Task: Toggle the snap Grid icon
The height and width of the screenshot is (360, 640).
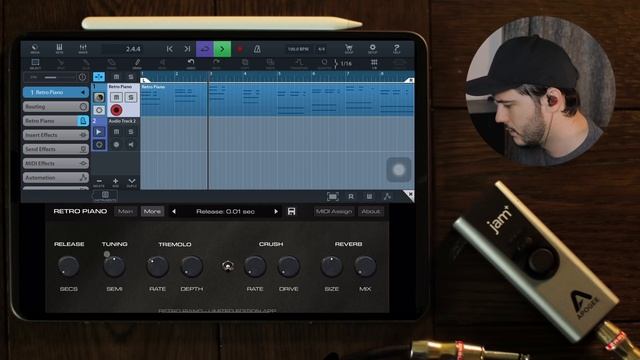Action: [x=374, y=63]
